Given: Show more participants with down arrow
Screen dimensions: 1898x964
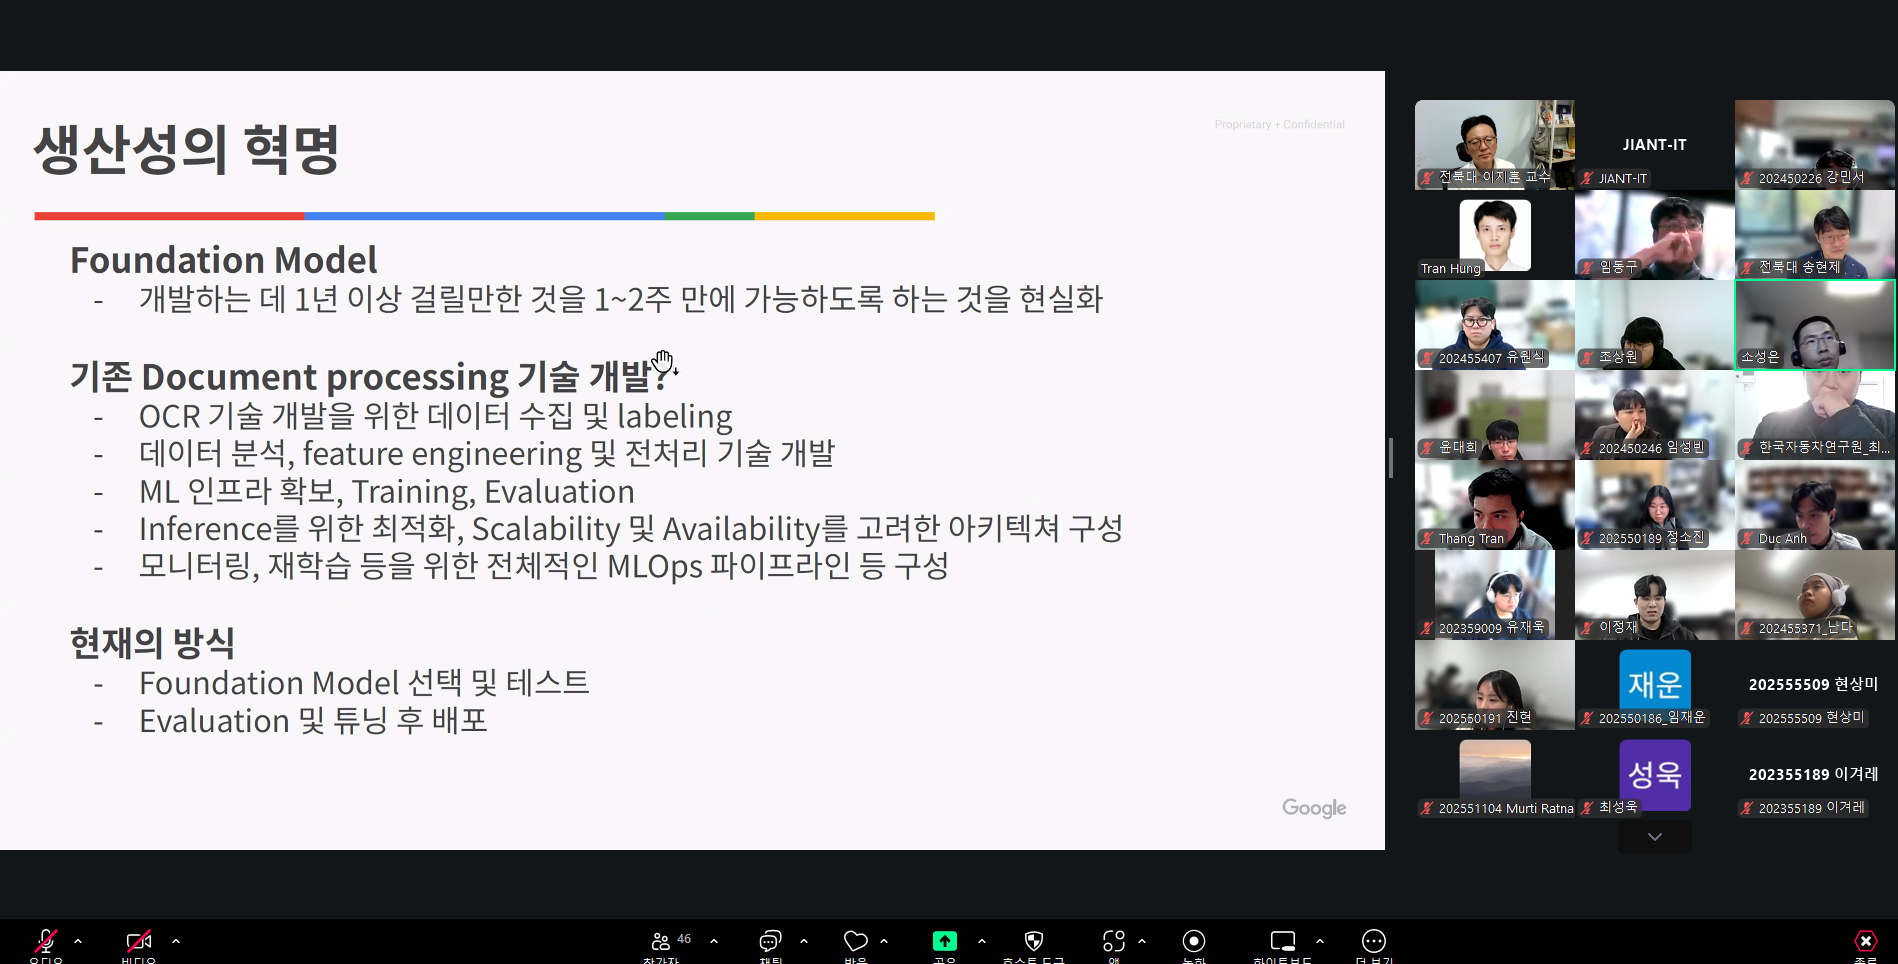Looking at the screenshot, I should (x=1655, y=837).
